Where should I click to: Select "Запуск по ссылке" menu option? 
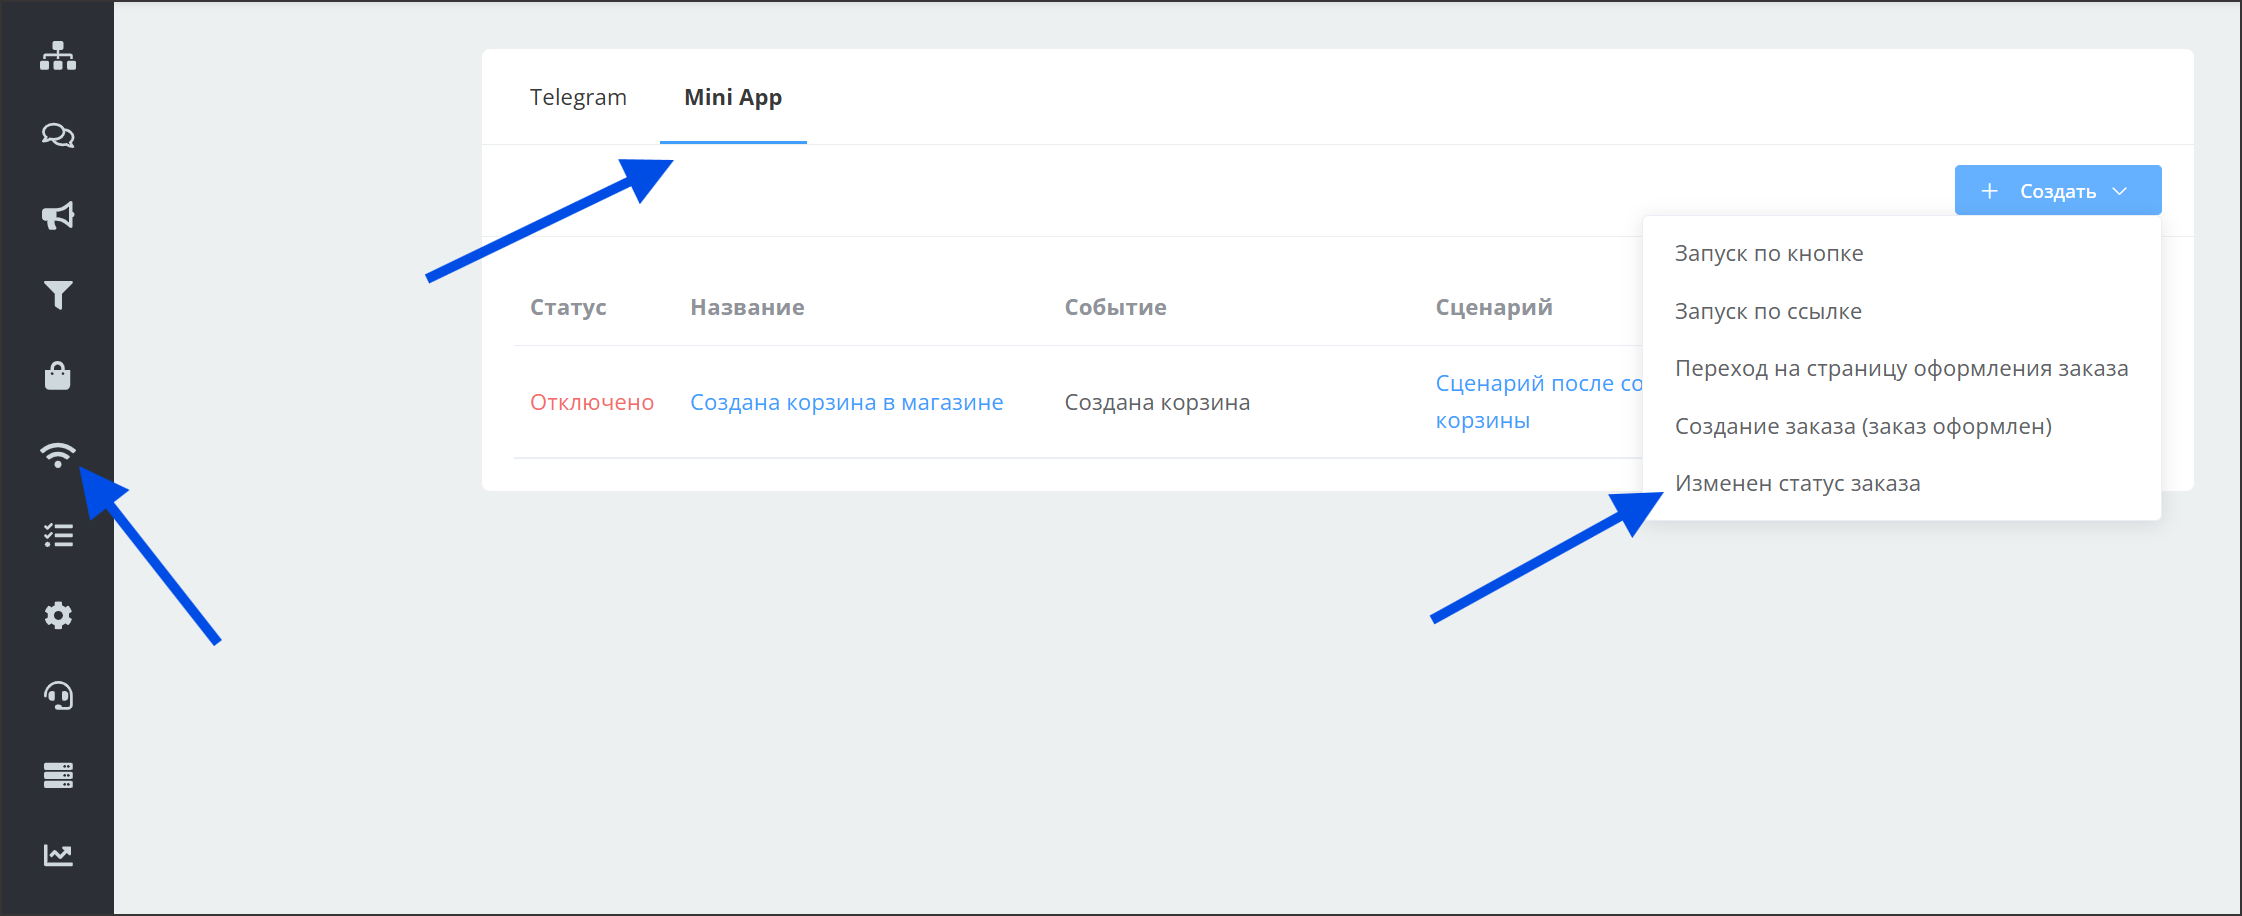pos(1767,312)
